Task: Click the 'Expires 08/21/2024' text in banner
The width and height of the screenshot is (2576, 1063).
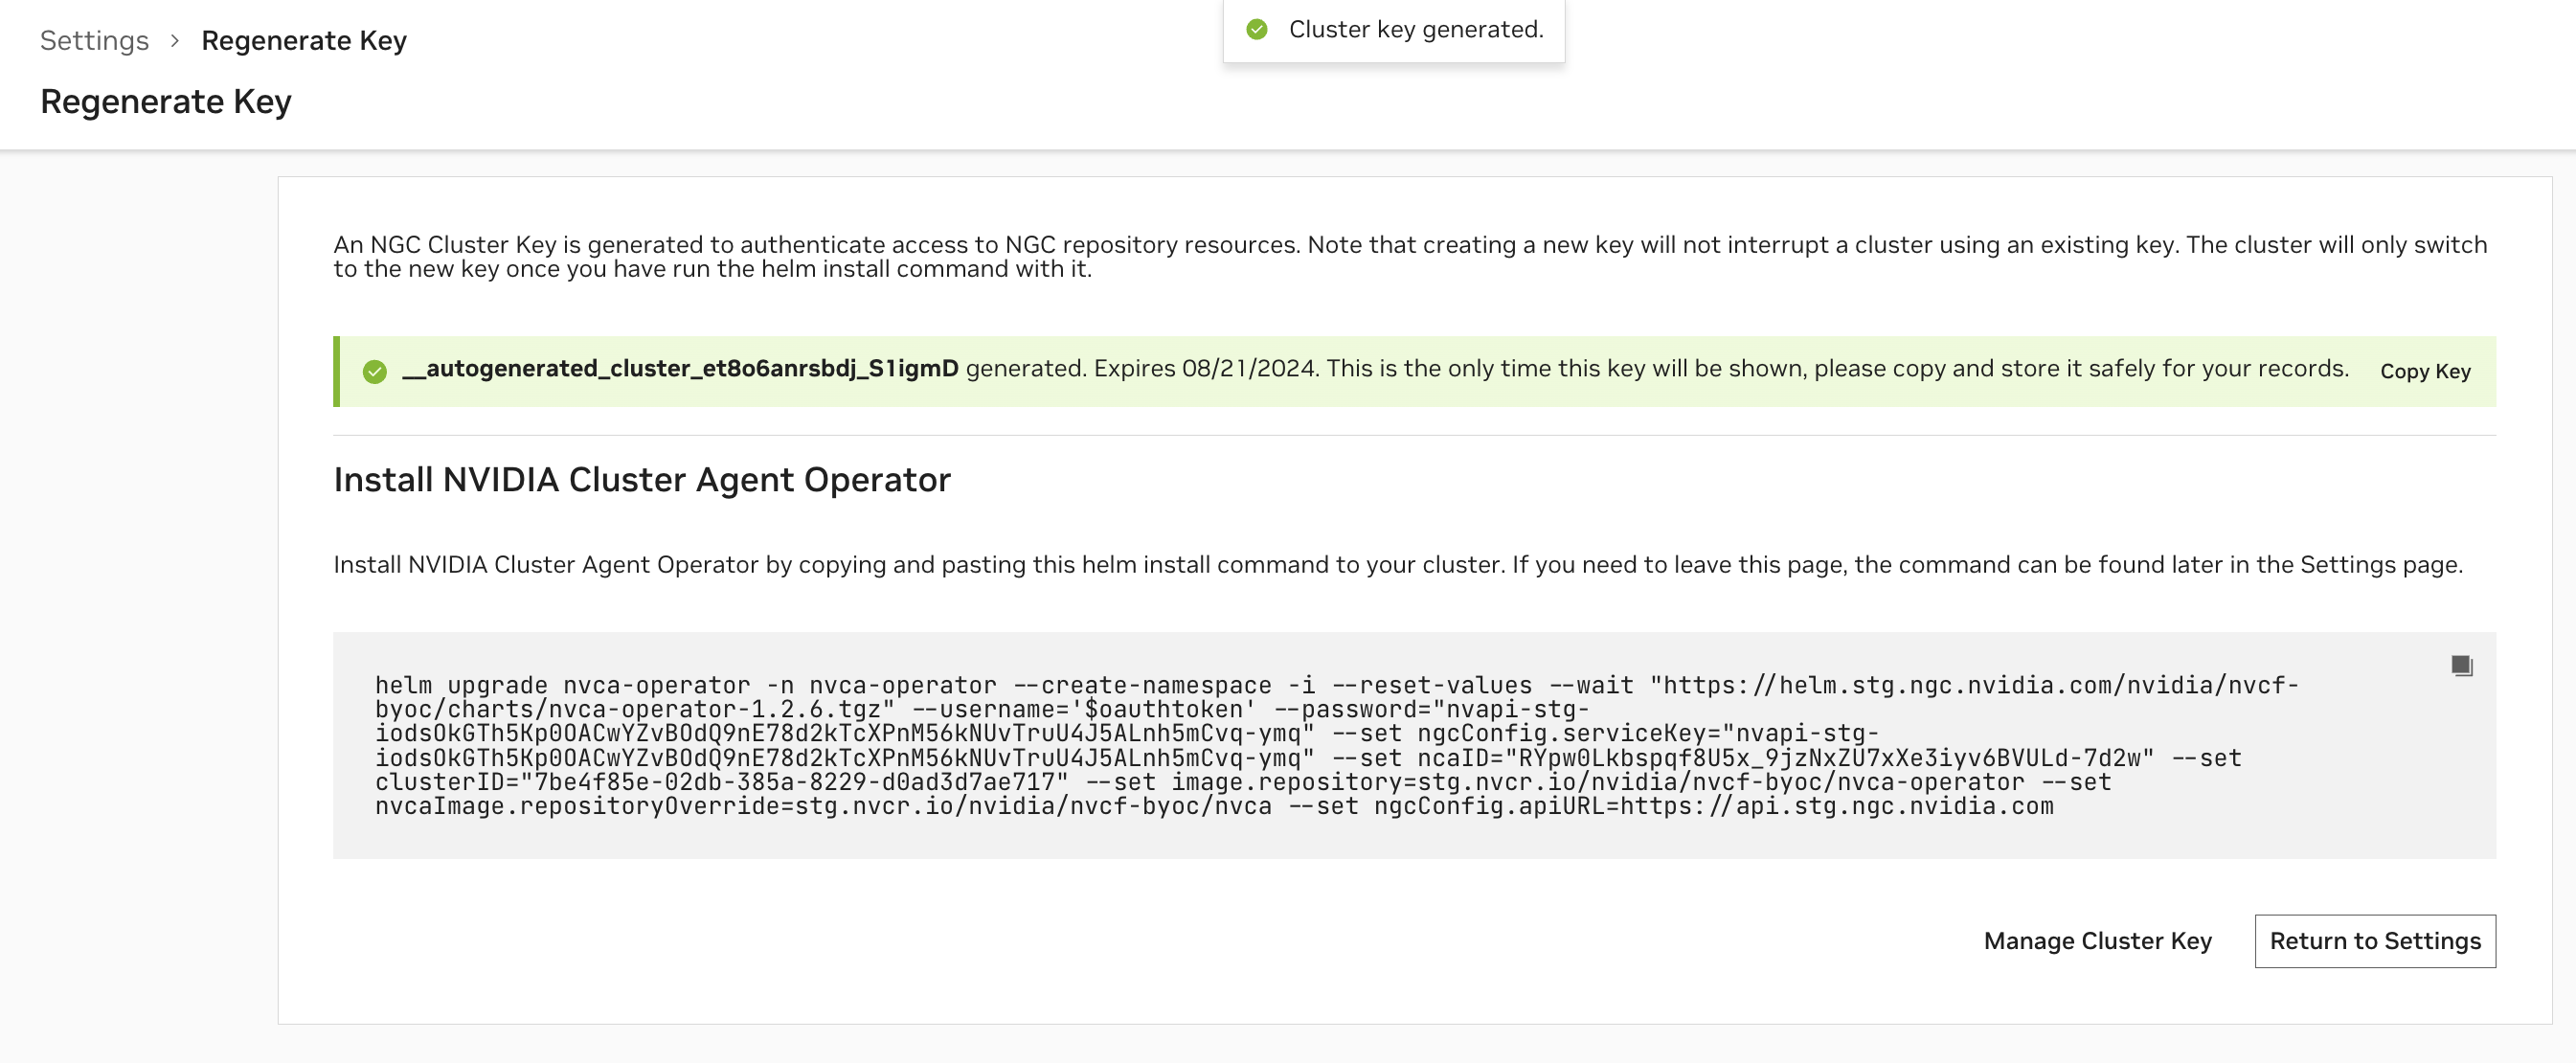Action: (1207, 369)
